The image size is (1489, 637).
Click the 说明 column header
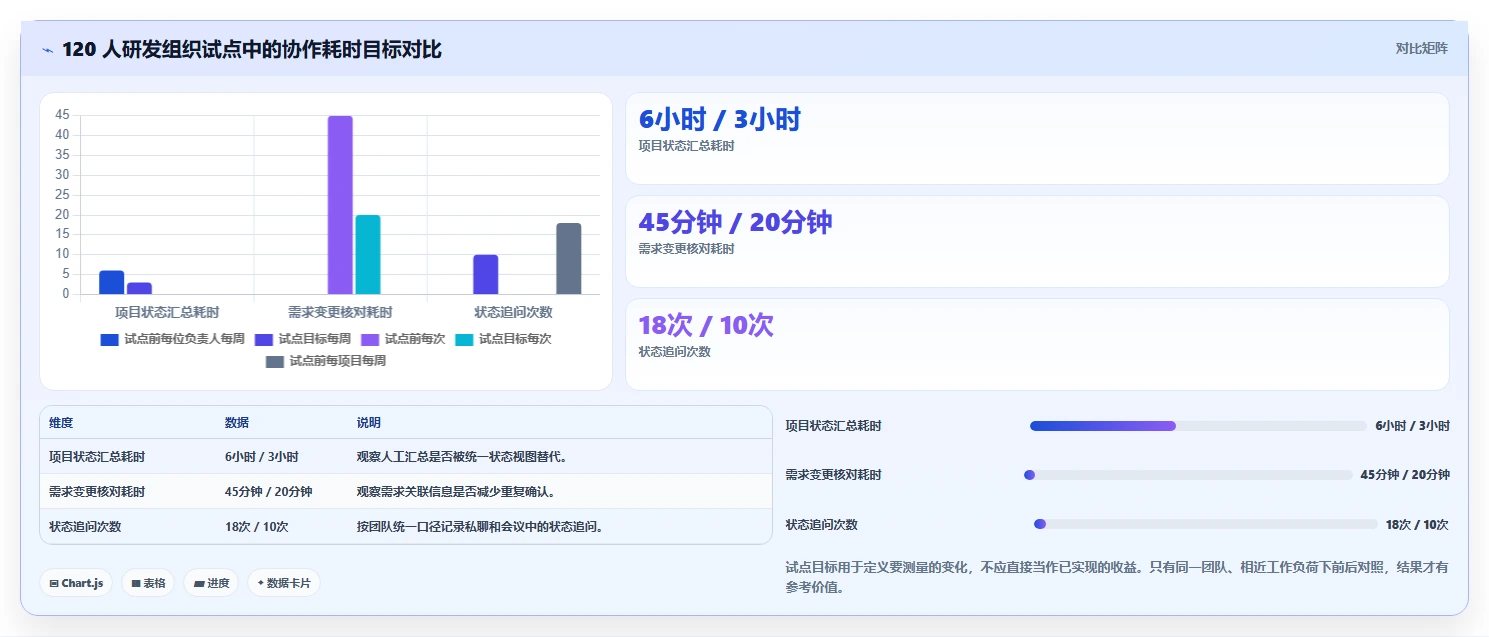point(369,423)
